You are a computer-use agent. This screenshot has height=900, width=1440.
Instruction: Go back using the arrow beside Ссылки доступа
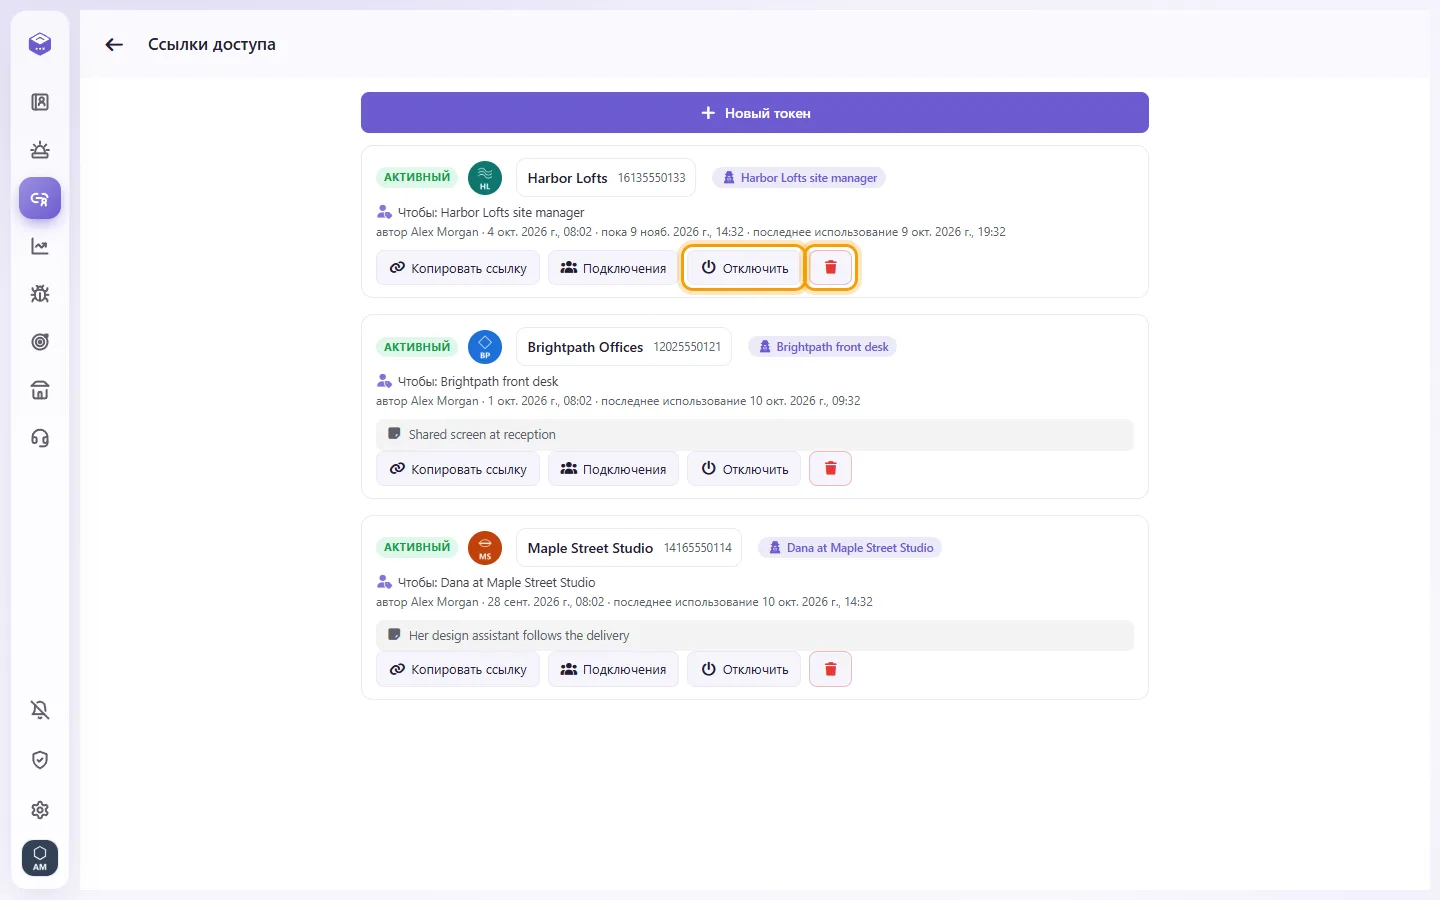pos(114,44)
